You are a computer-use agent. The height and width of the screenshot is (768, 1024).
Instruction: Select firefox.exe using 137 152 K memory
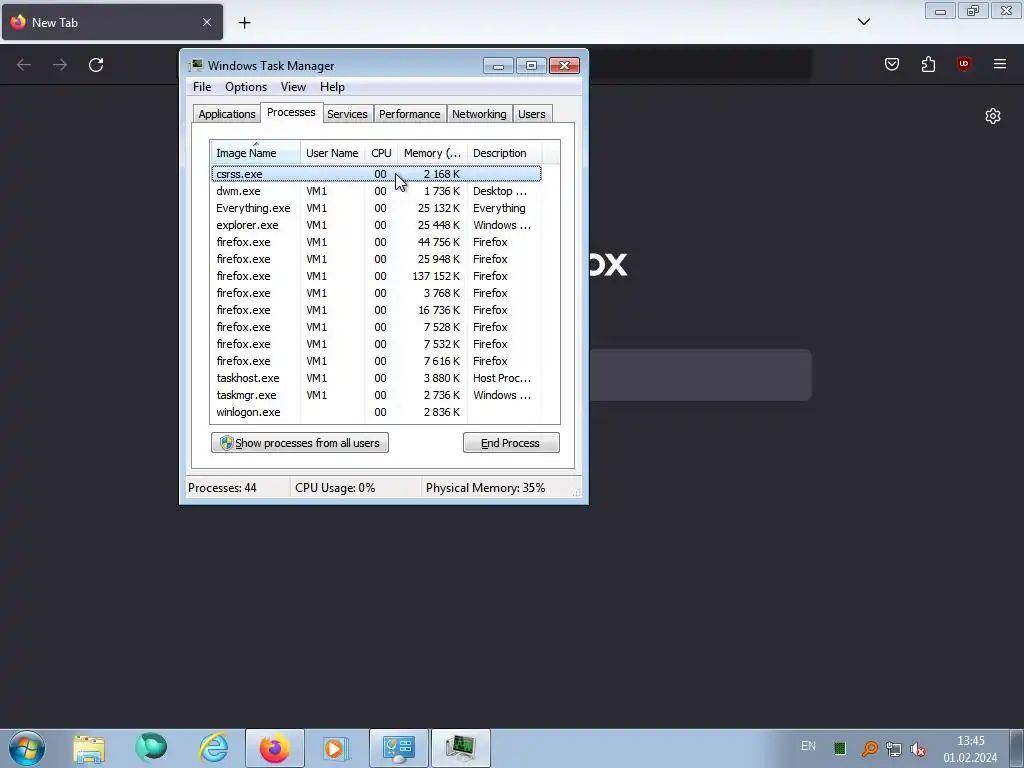point(376,276)
